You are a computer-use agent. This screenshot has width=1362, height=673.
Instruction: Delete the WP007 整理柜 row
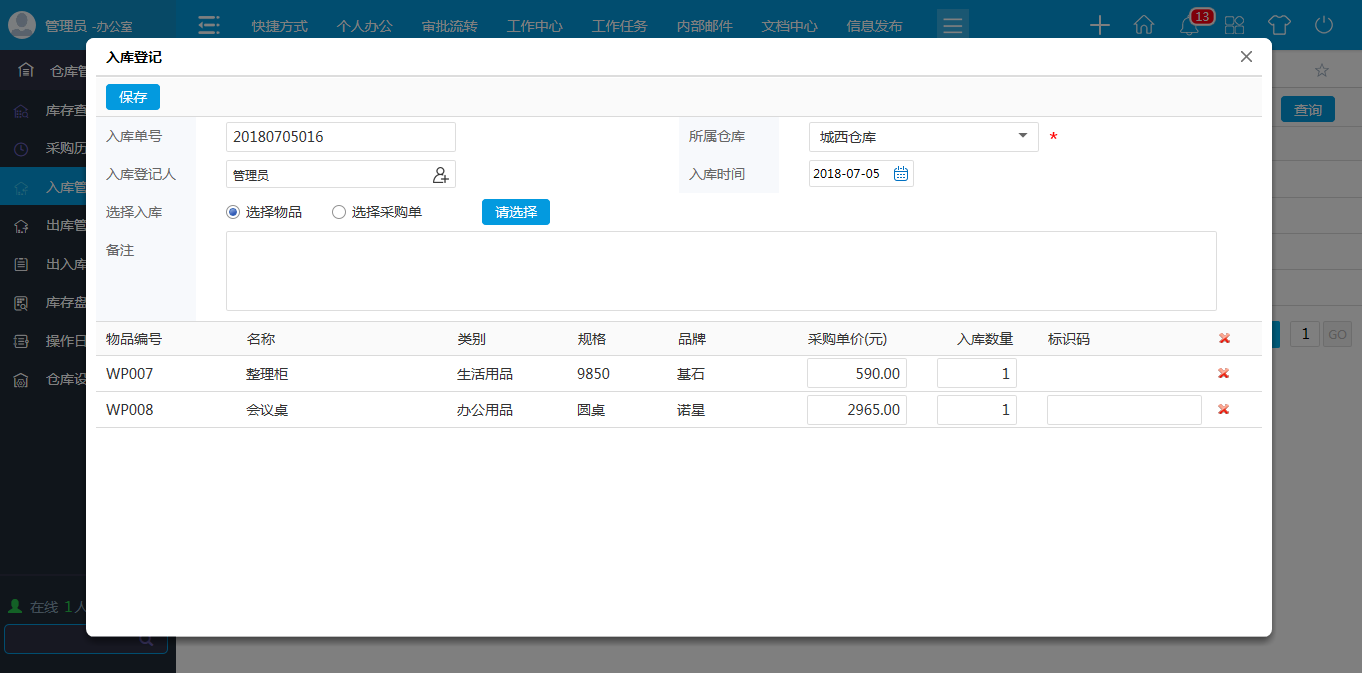[1223, 374]
